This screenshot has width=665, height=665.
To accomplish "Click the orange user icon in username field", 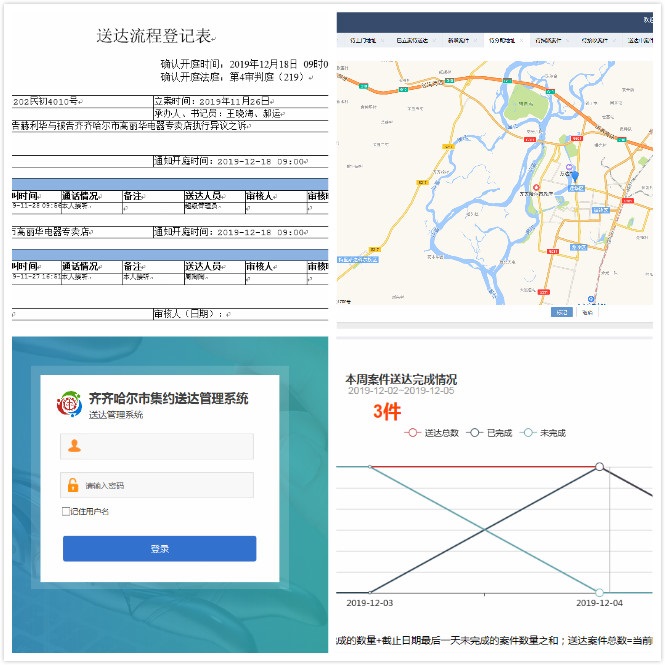I will click(74, 446).
